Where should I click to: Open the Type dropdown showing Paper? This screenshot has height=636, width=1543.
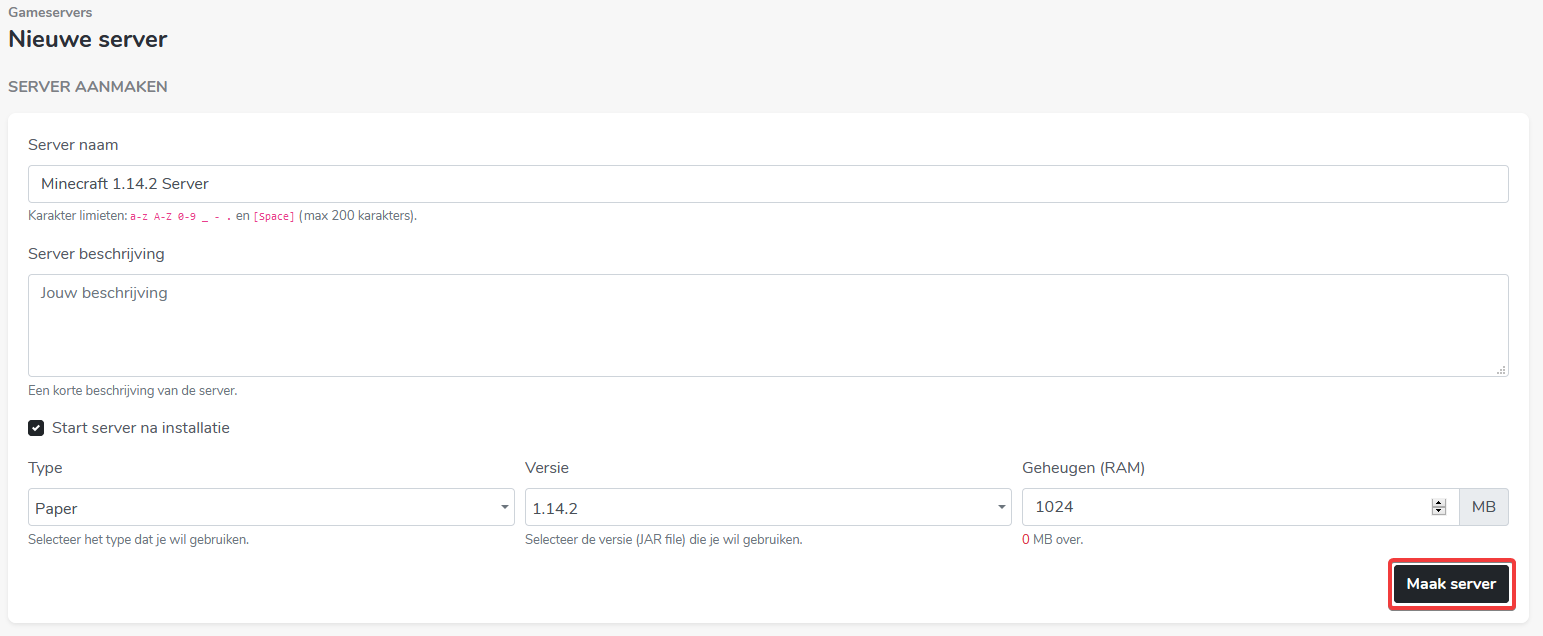coord(270,507)
